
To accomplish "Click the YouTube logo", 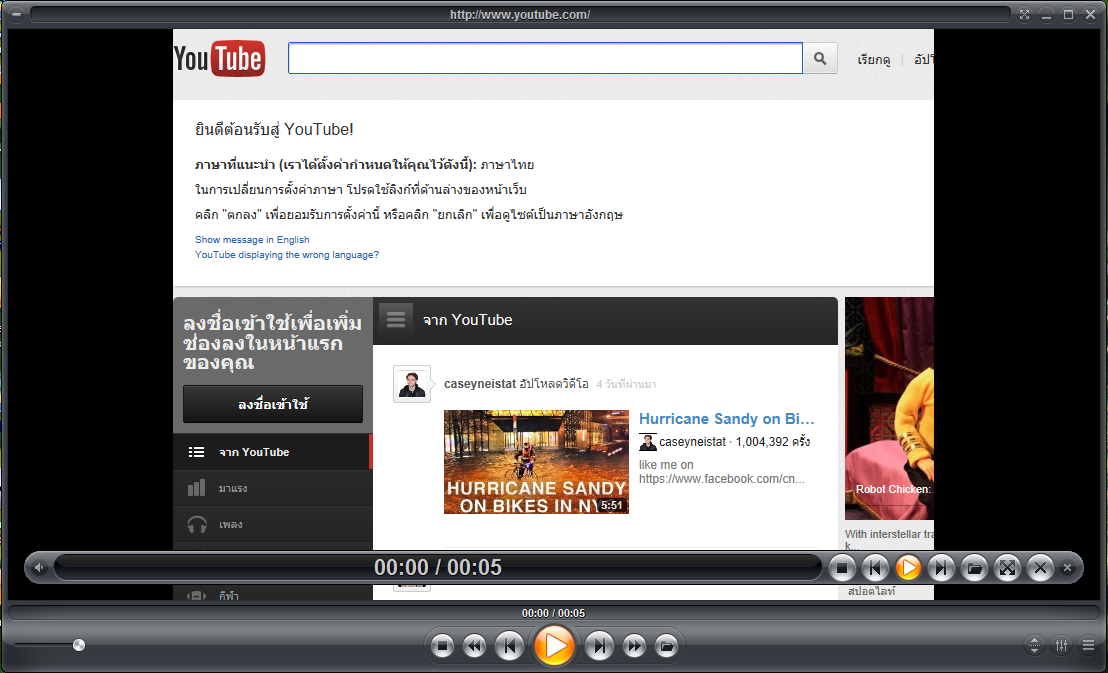I will coord(220,59).
